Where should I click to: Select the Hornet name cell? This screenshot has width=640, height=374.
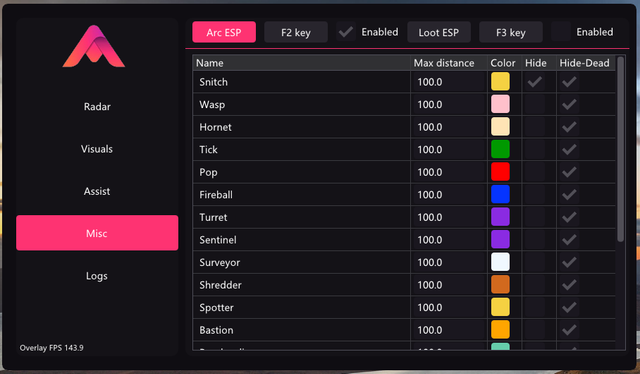click(301, 127)
